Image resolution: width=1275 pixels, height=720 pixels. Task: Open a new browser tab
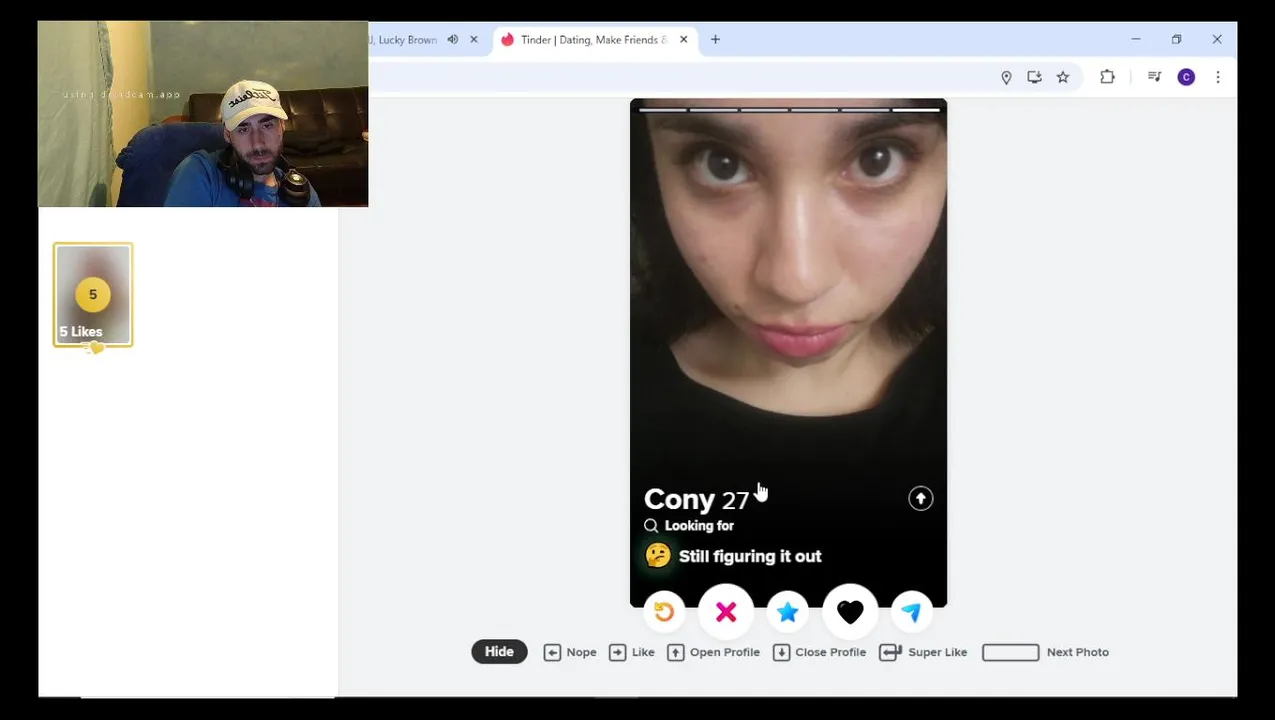pyautogui.click(x=715, y=40)
